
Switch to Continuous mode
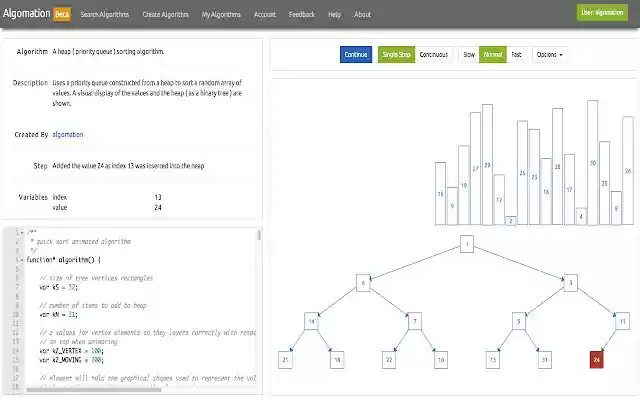point(433,54)
